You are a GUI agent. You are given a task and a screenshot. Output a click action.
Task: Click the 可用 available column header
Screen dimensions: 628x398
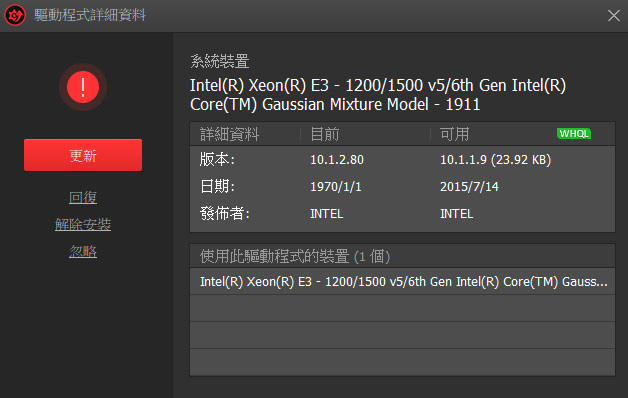pyautogui.click(x=455, y=134)
